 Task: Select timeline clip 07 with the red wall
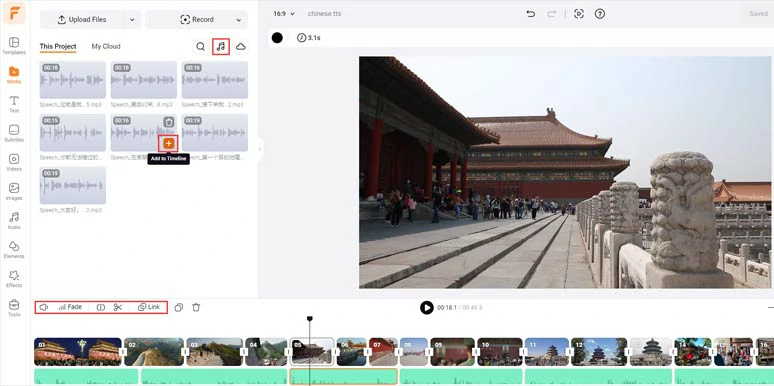[384, 351]
